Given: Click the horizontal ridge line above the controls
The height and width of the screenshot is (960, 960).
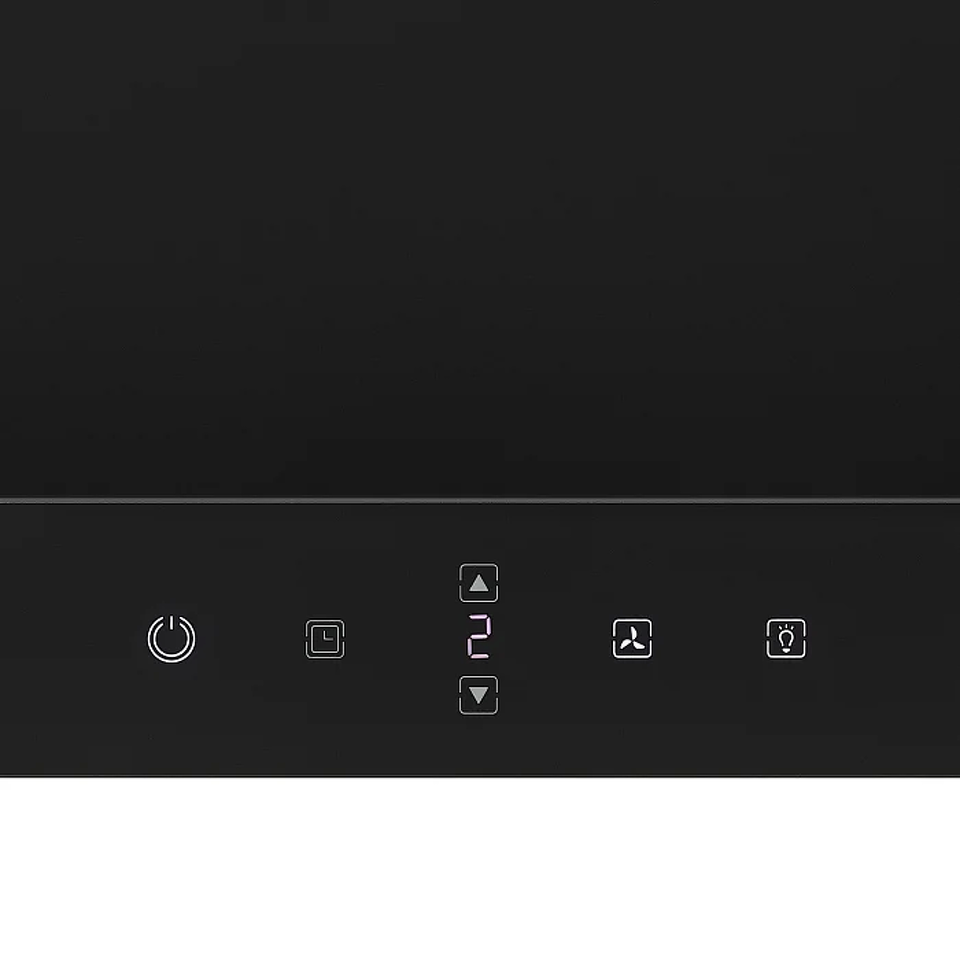Looking at the screenshot, I should (480, 501).
